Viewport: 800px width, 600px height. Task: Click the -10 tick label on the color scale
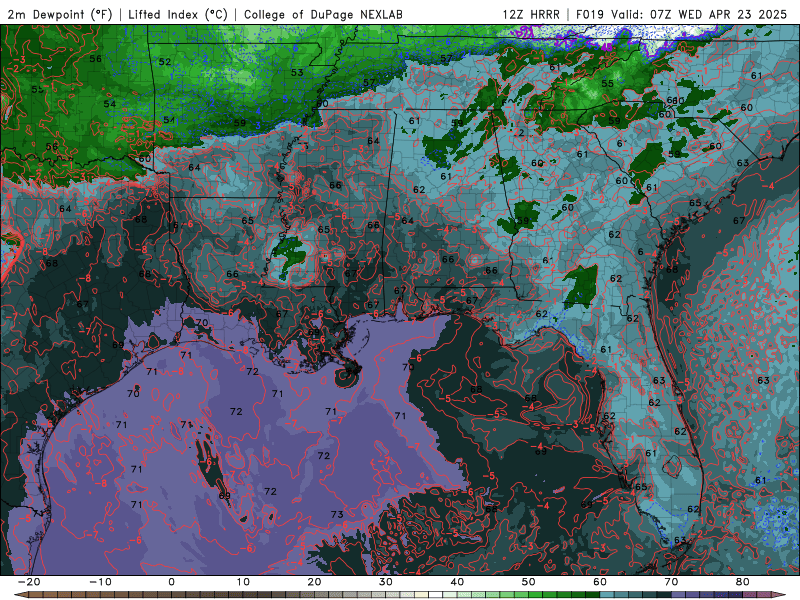tap(101, 582)
